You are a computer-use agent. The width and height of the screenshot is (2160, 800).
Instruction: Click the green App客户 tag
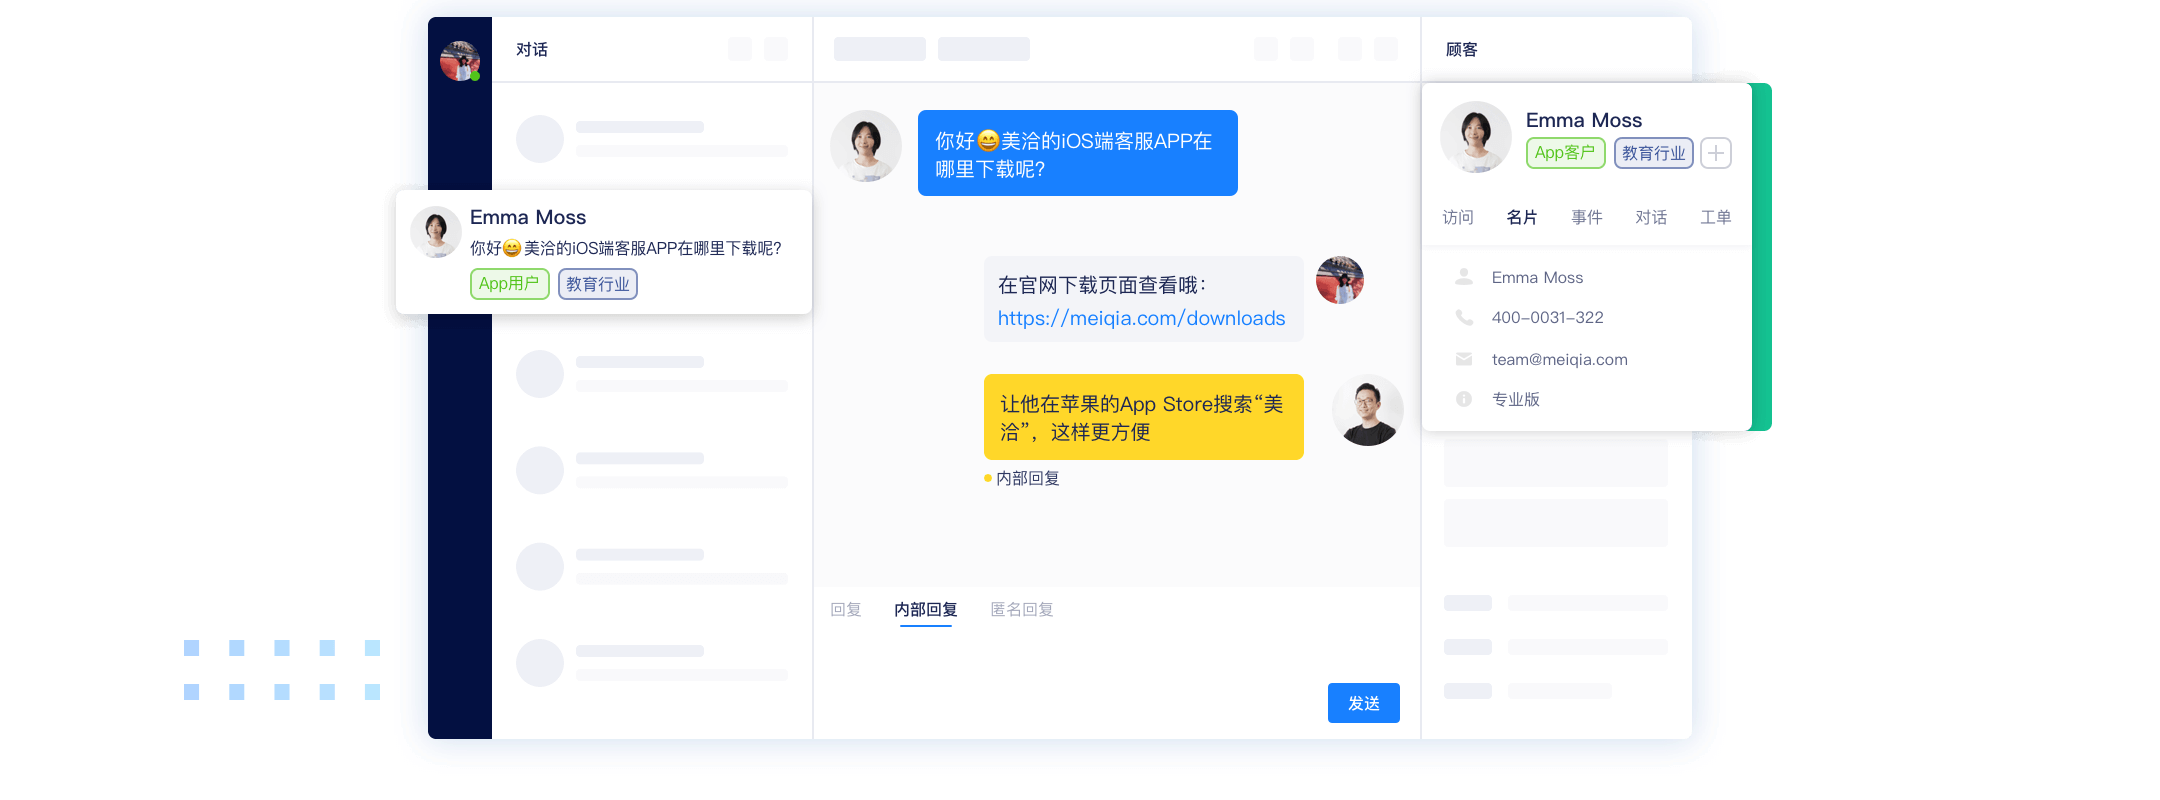tap(1565, 153)
